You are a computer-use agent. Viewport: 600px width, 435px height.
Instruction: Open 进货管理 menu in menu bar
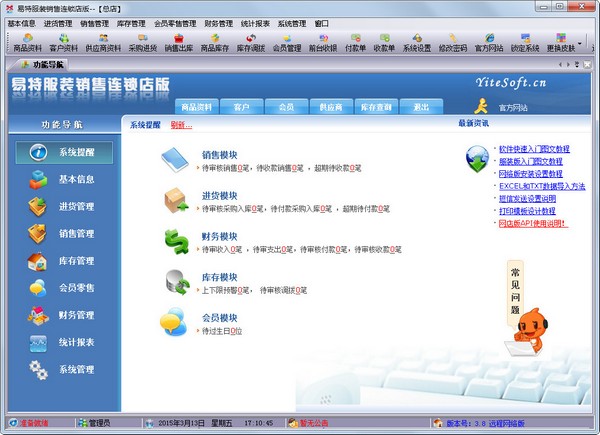pyautogui.click(x=58, y=24)
